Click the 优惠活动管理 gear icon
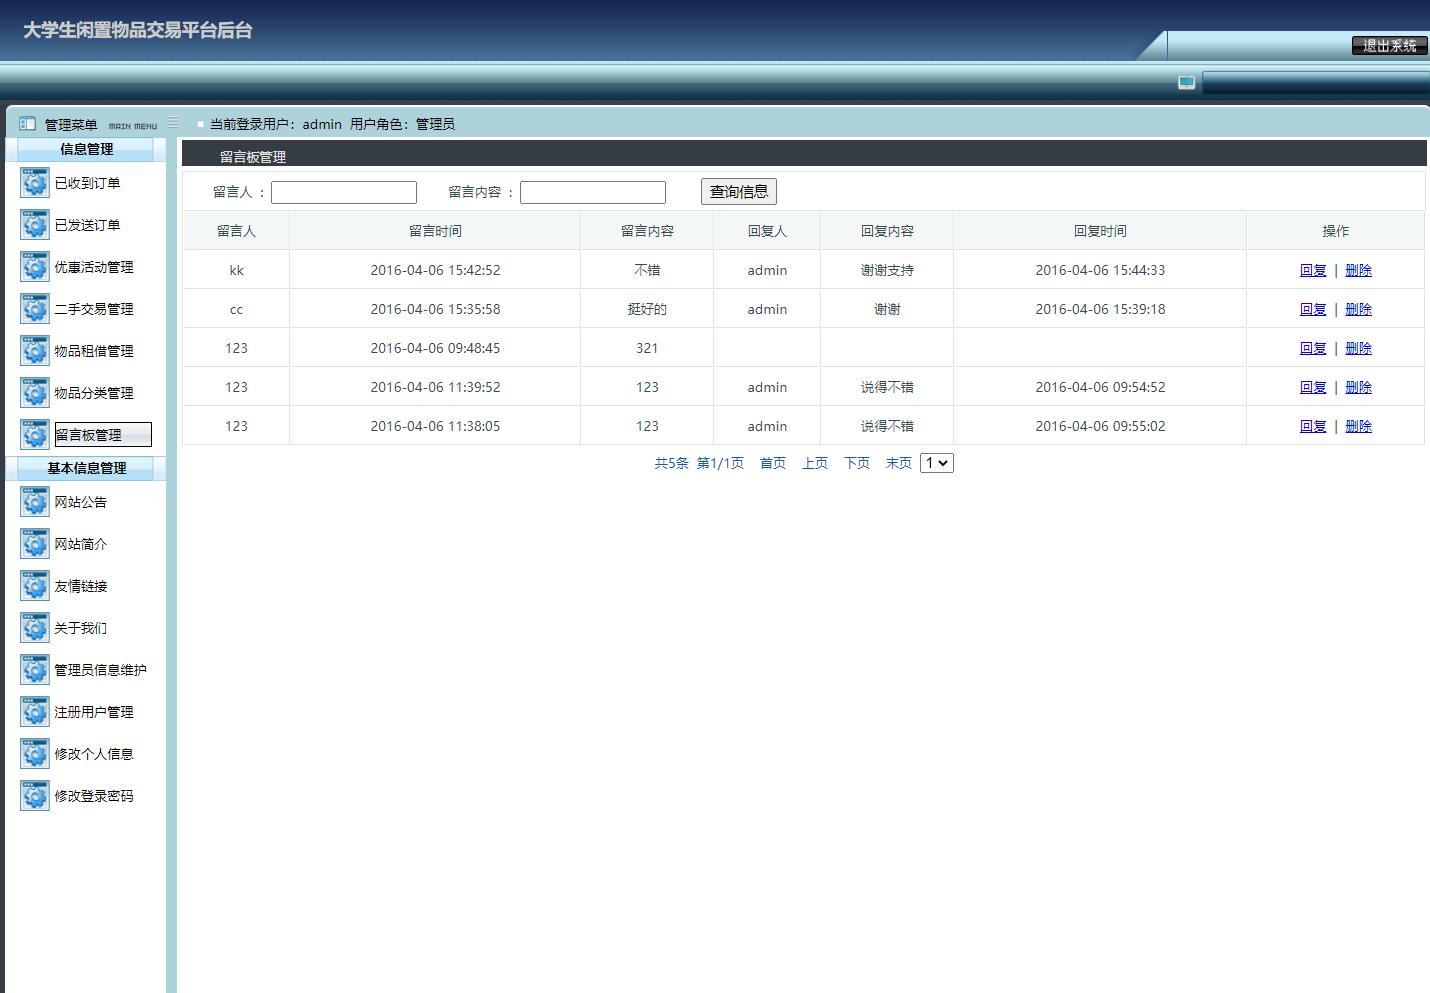 pyautogui.click(x=35, y=267)
